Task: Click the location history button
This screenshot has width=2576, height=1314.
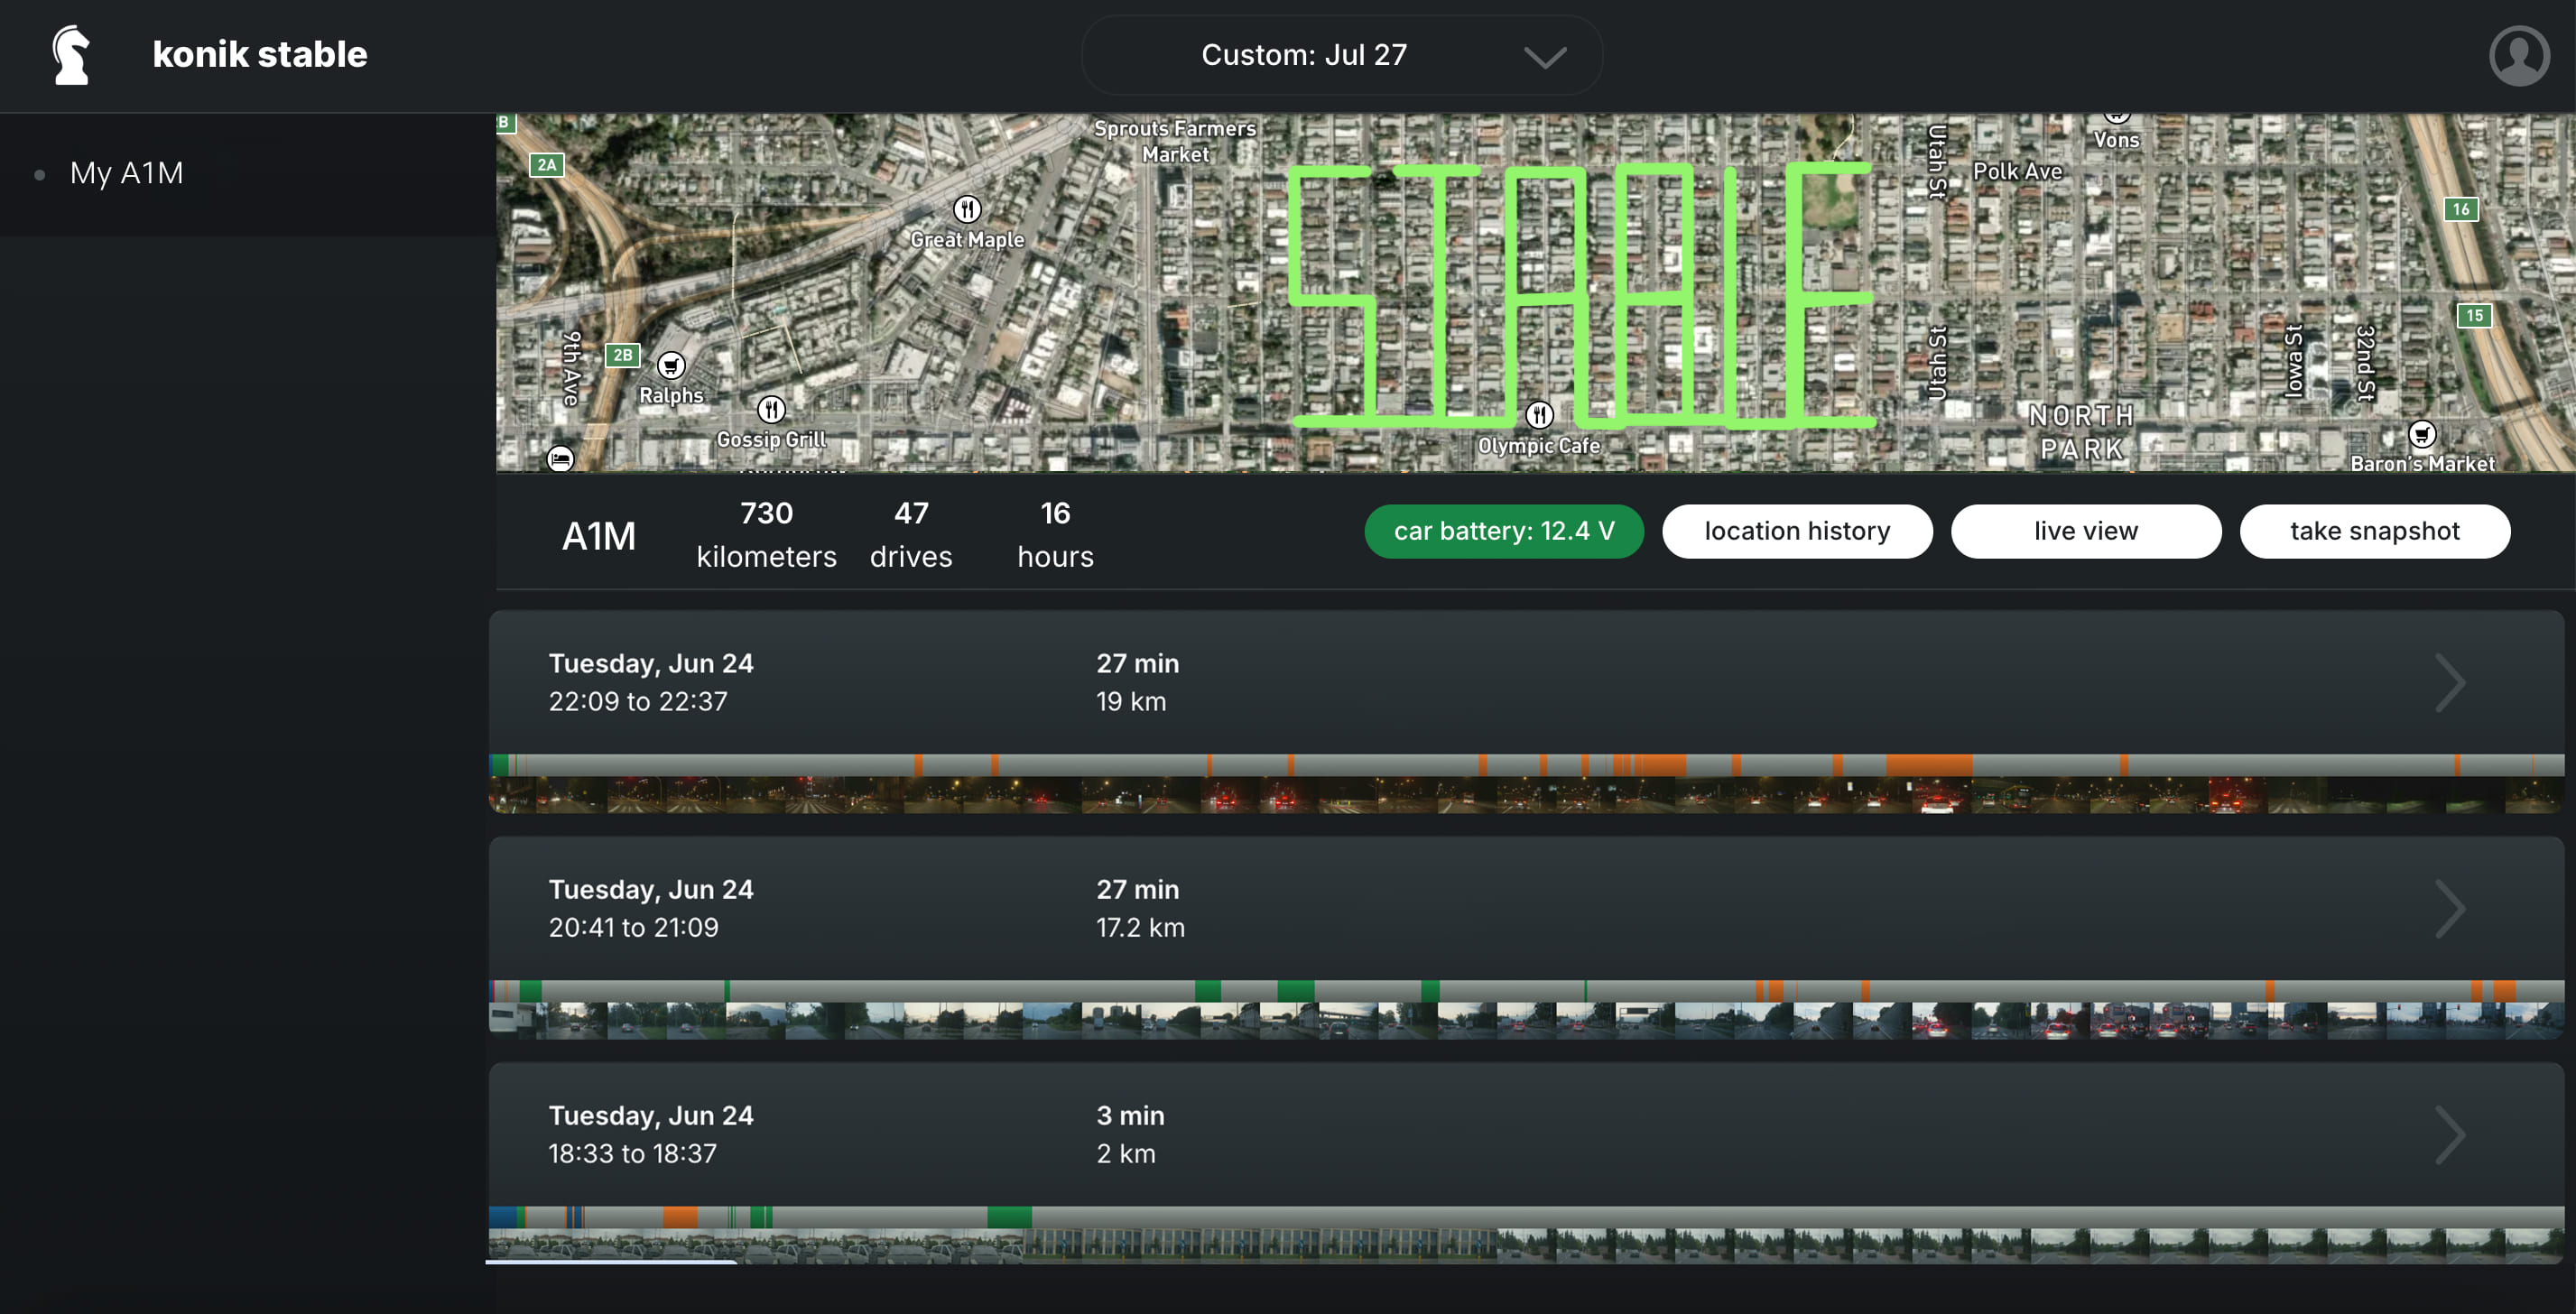Action: (1797, 531)
